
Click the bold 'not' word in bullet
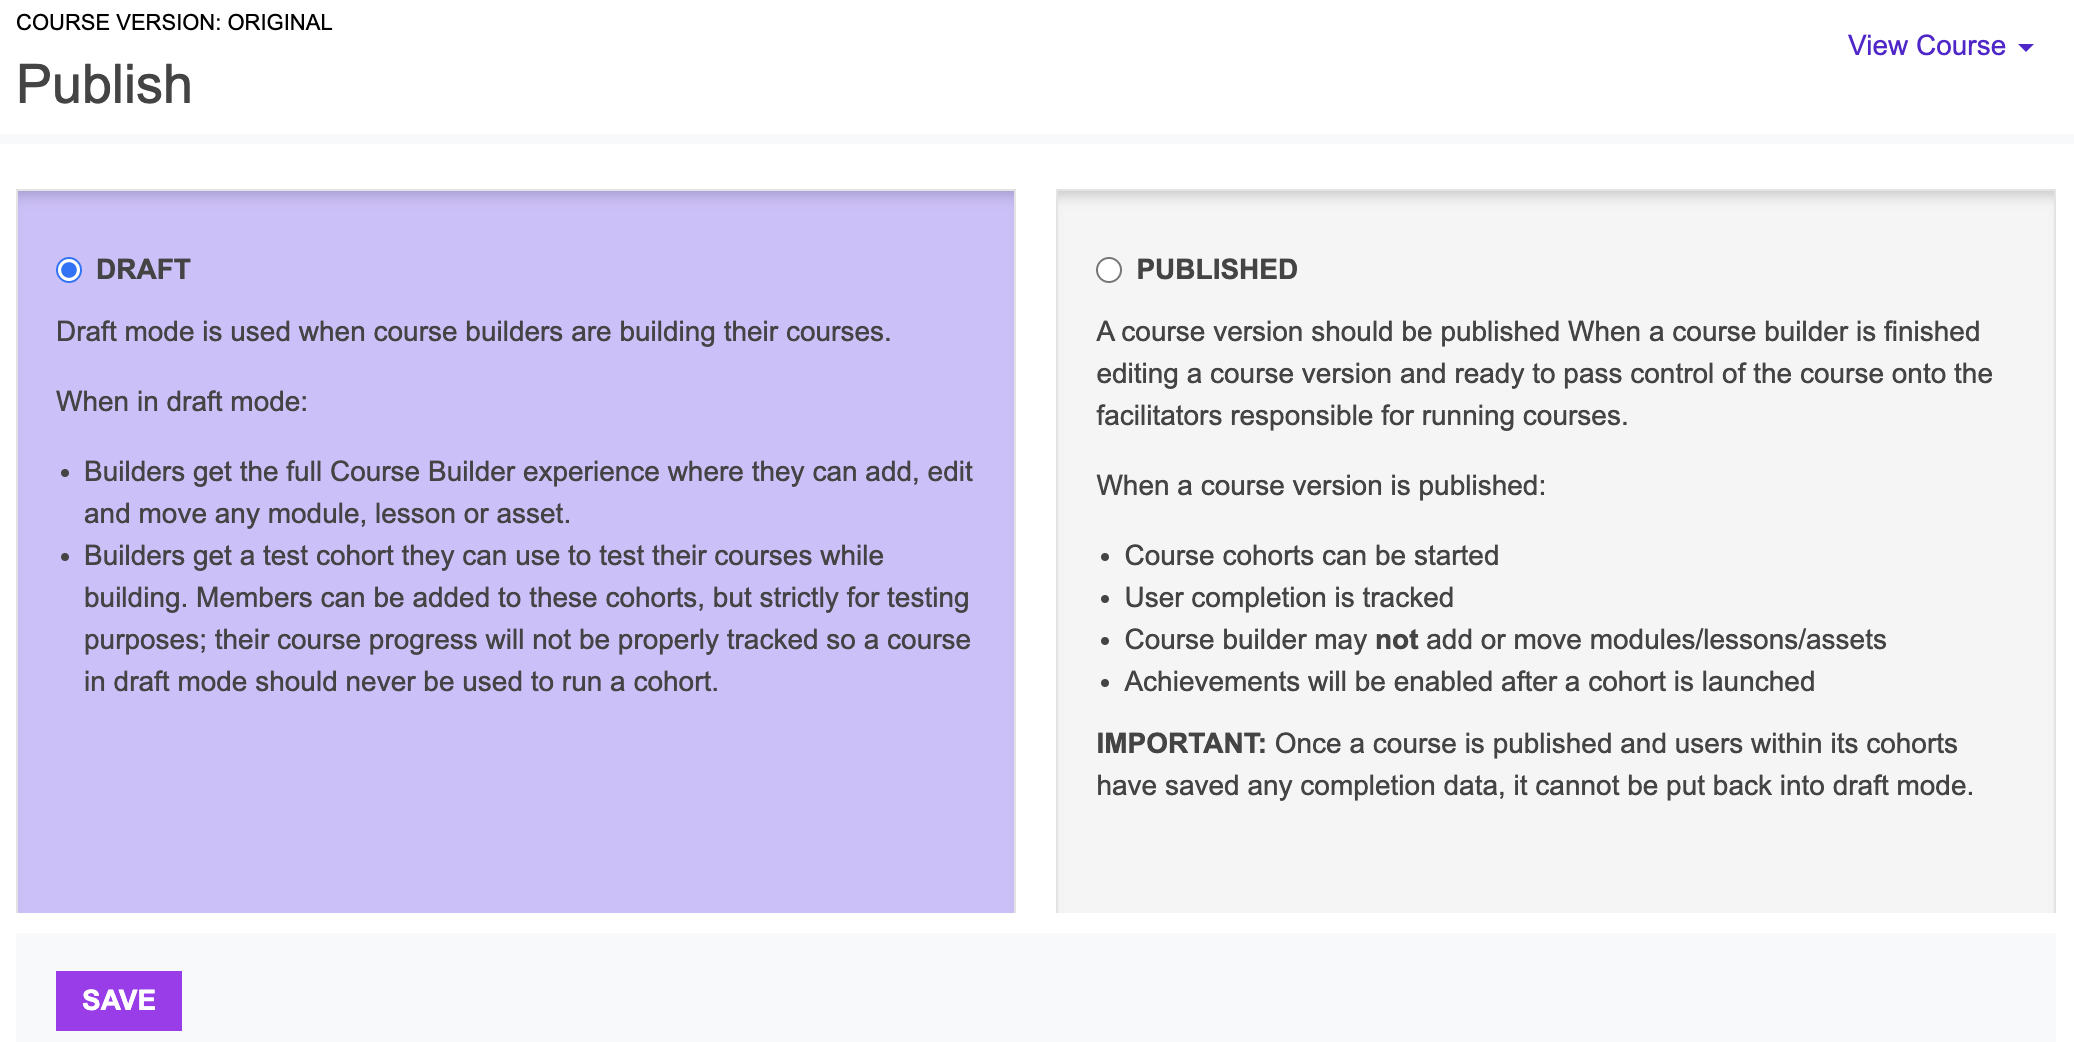point(1397,640)
